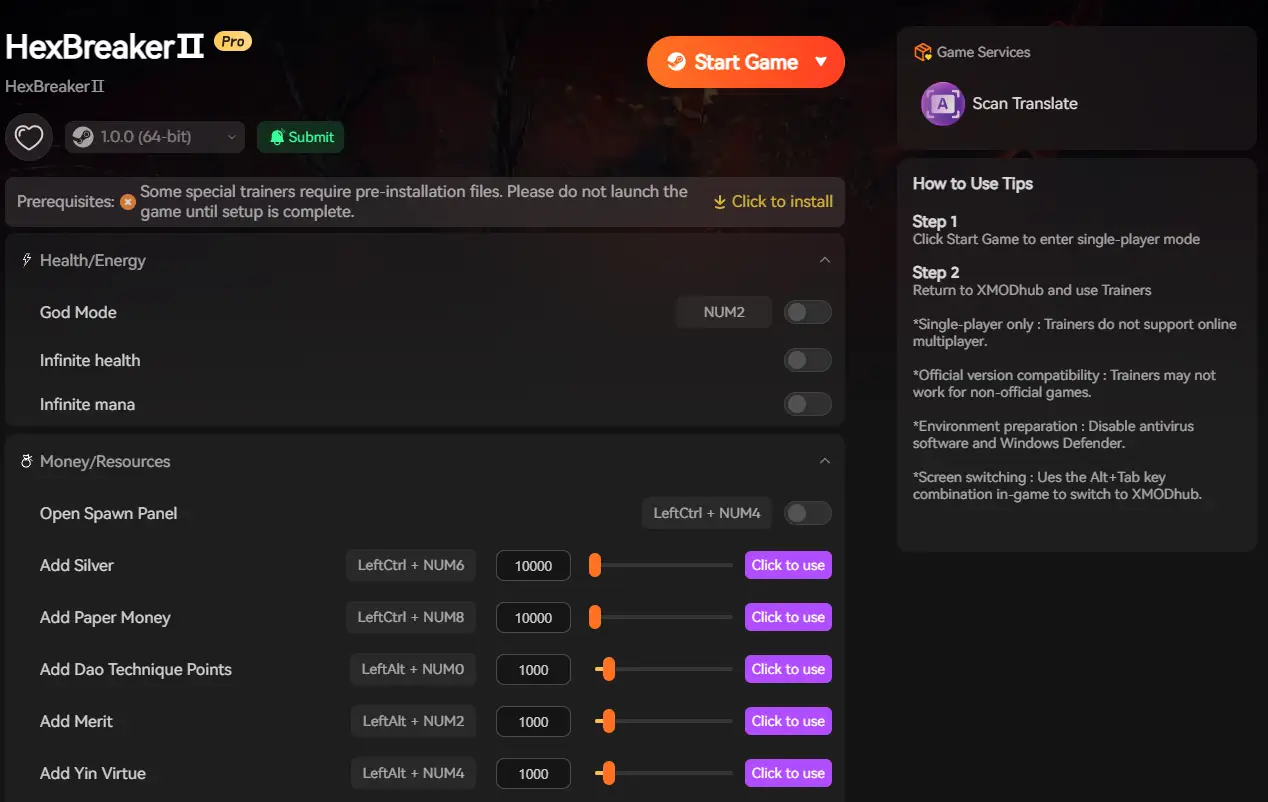Click the Scan Translate icon
The width and height of the screenshot is (1268, 802).
tap(941, 103)
